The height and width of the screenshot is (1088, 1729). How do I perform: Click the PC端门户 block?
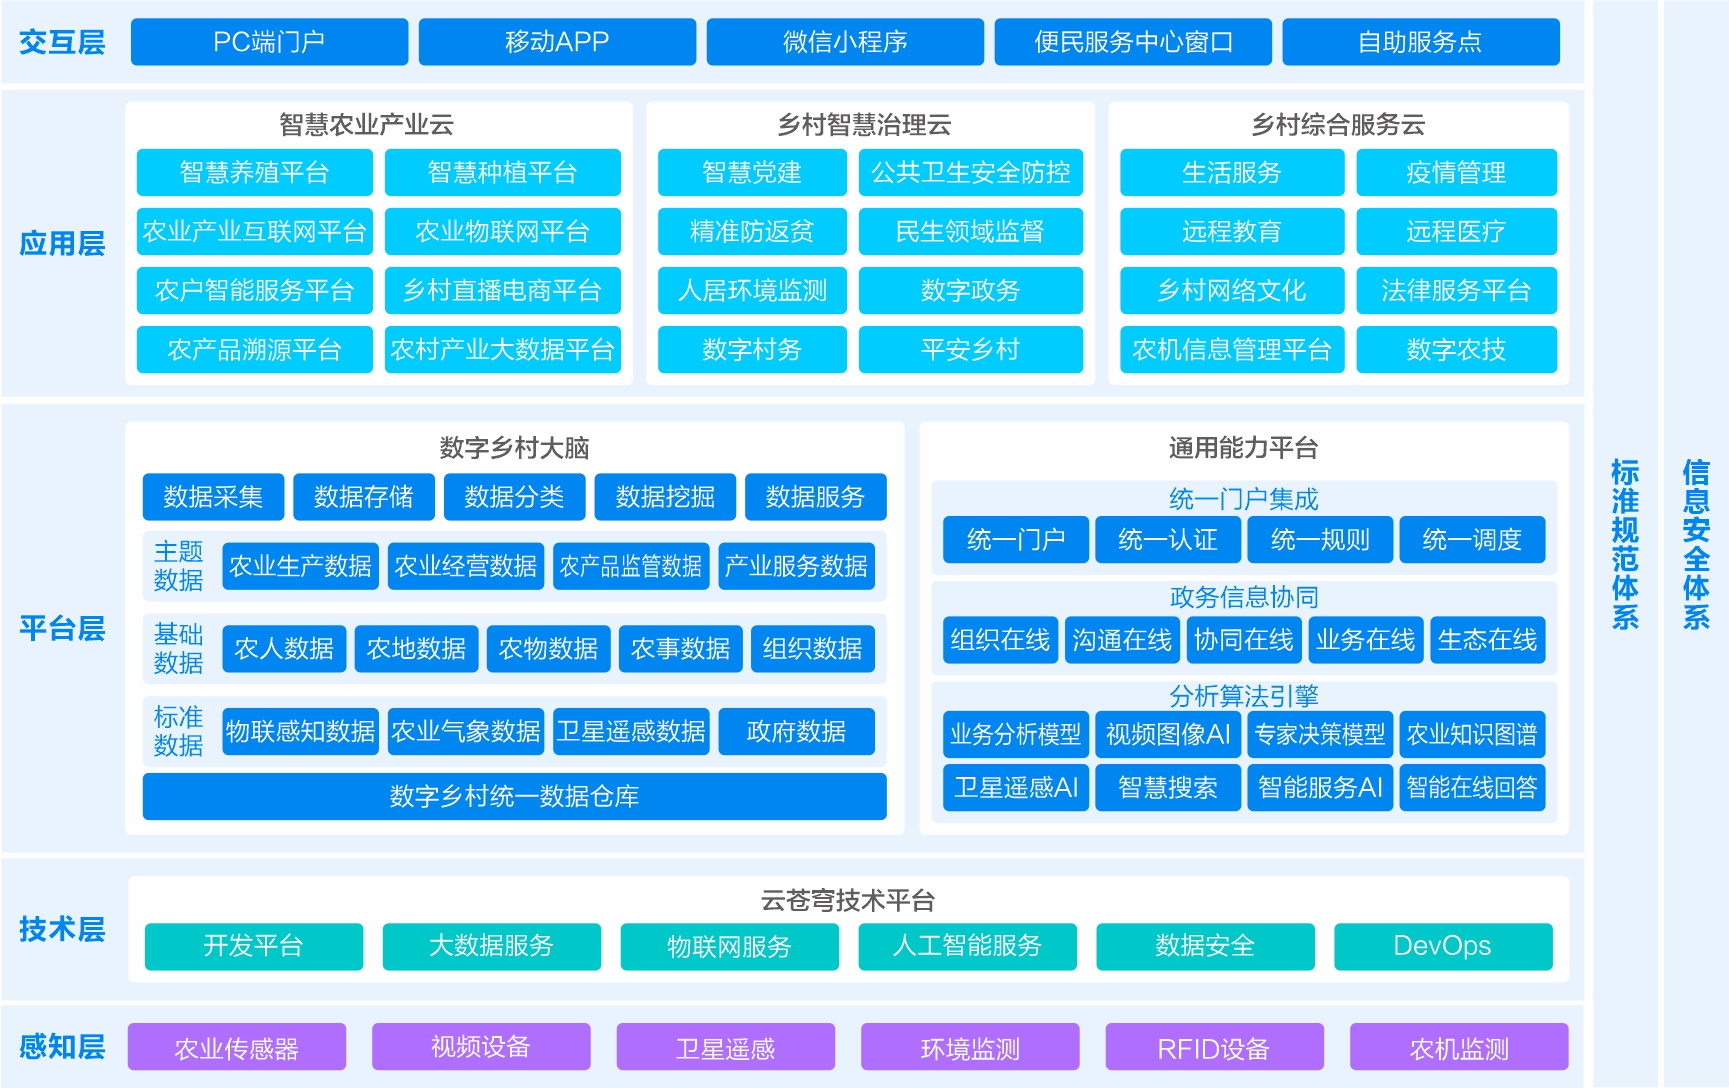[x=269, y=42]
